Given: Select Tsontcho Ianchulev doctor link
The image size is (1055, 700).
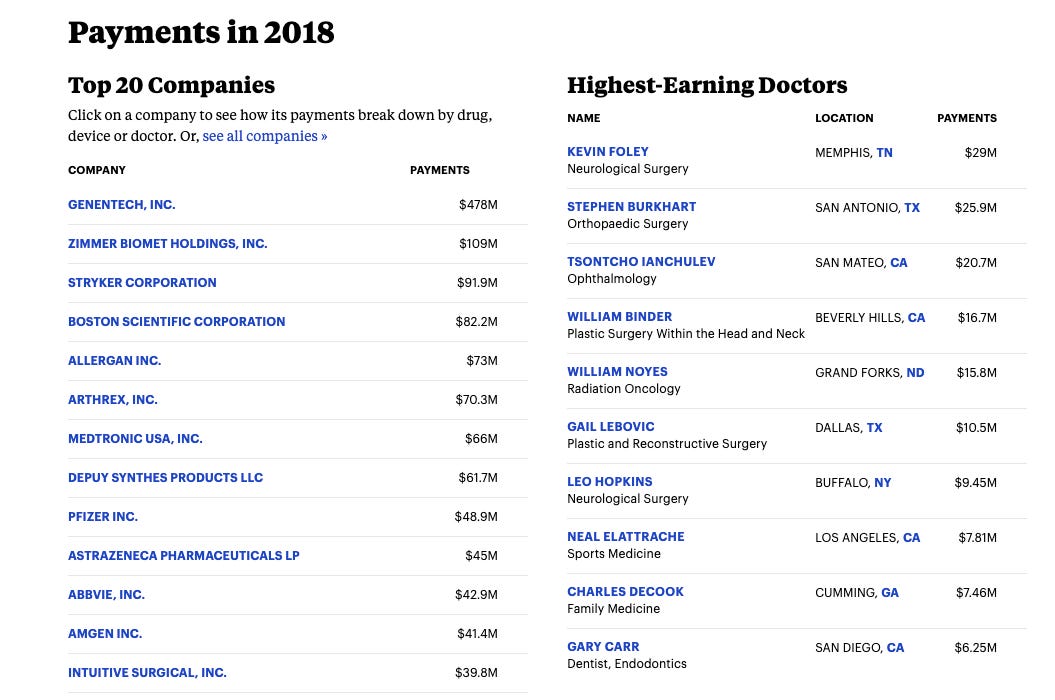Looking at the screenshot, I should [x=641, y=262].
